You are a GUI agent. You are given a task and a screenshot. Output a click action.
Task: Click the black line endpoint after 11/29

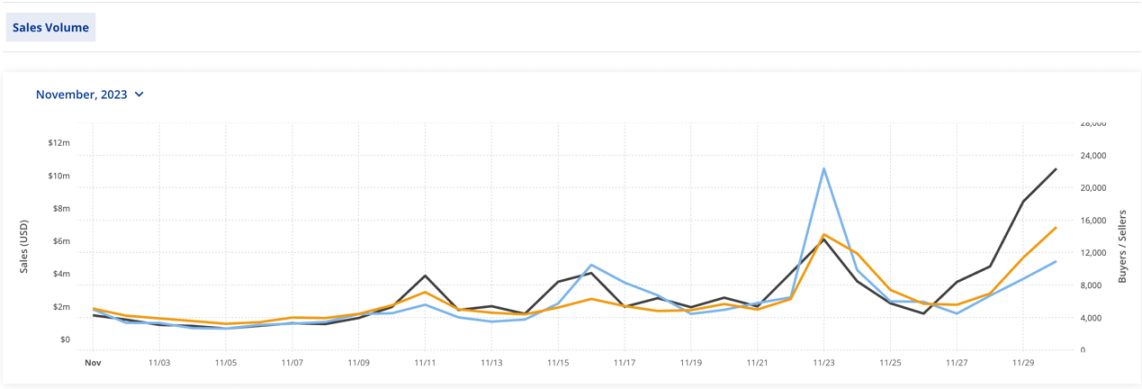coord(1056,169)
